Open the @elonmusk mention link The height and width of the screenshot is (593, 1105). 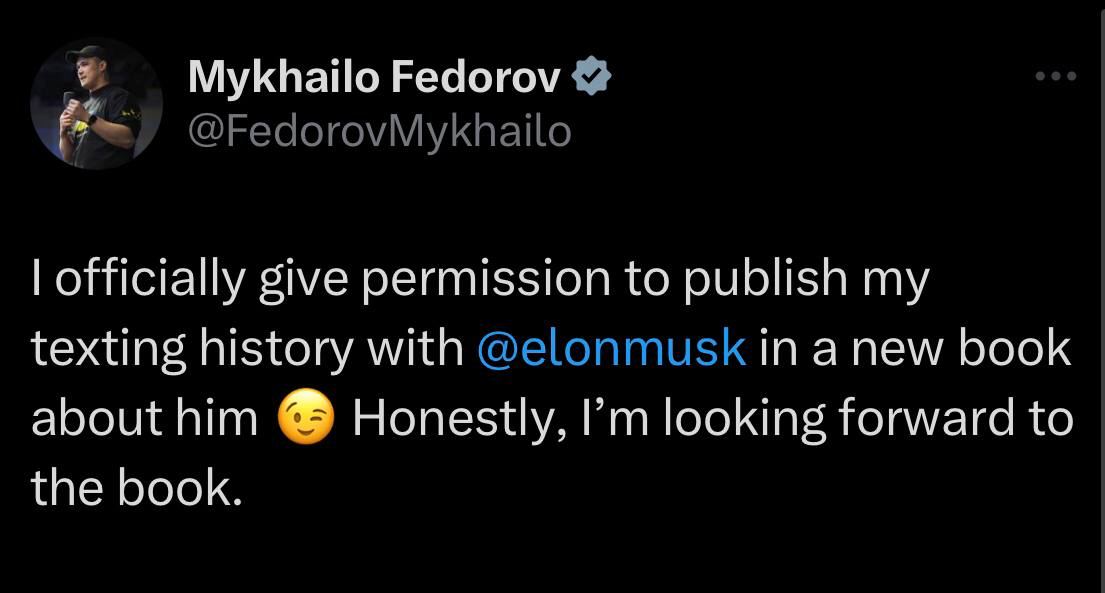(x=612, y=349)
